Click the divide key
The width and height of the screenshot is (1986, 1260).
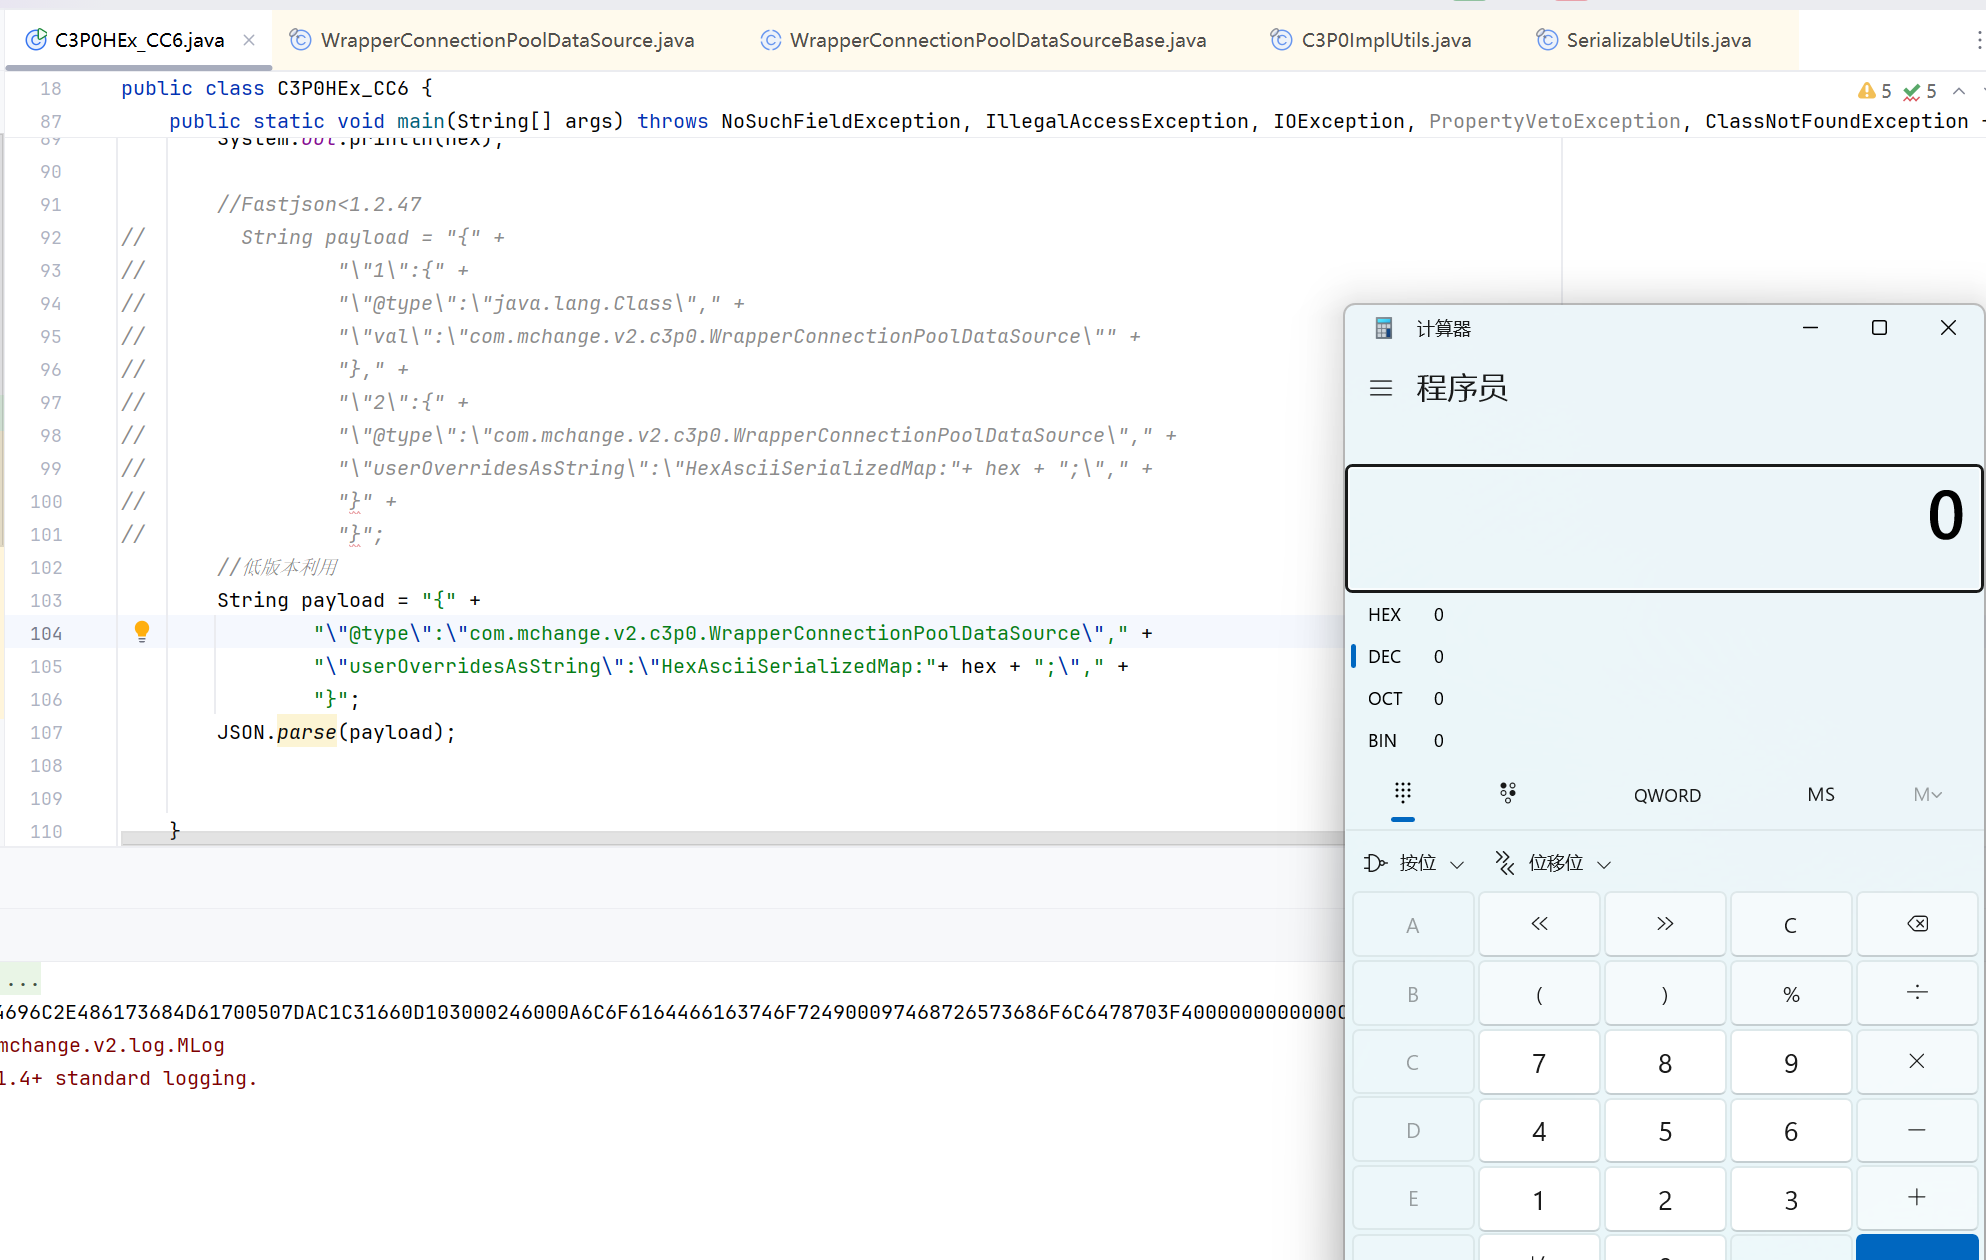click(x=1917, y=993)
